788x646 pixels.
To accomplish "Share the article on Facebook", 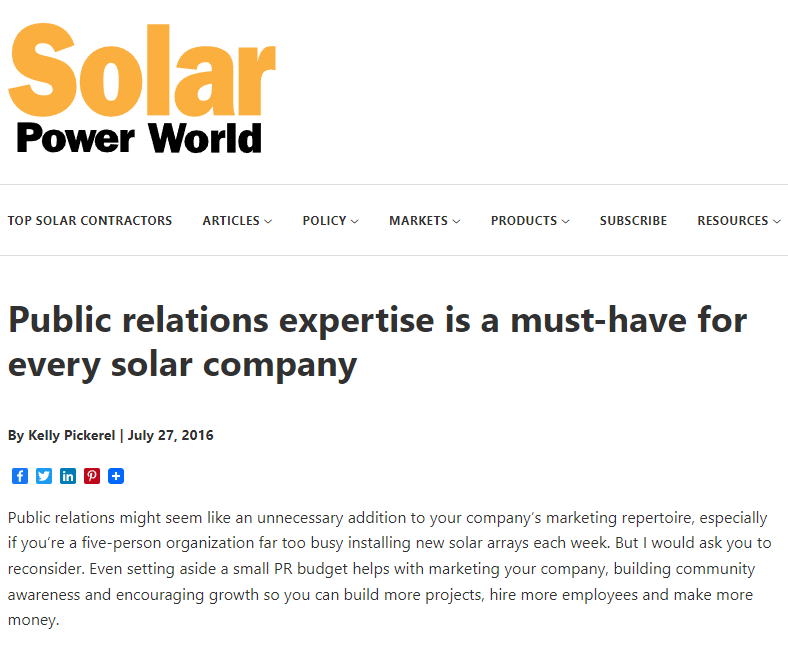I will coord(20,476).
